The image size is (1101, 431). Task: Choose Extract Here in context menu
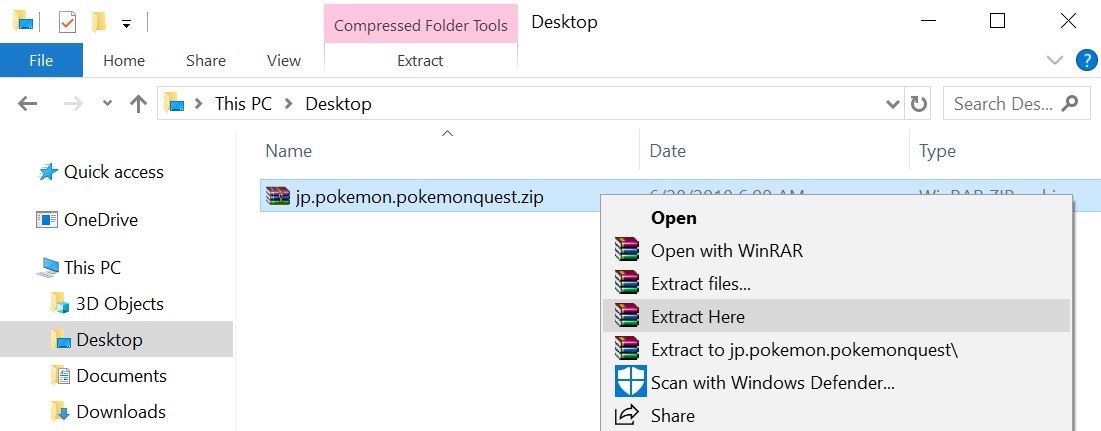click(836, 317)
